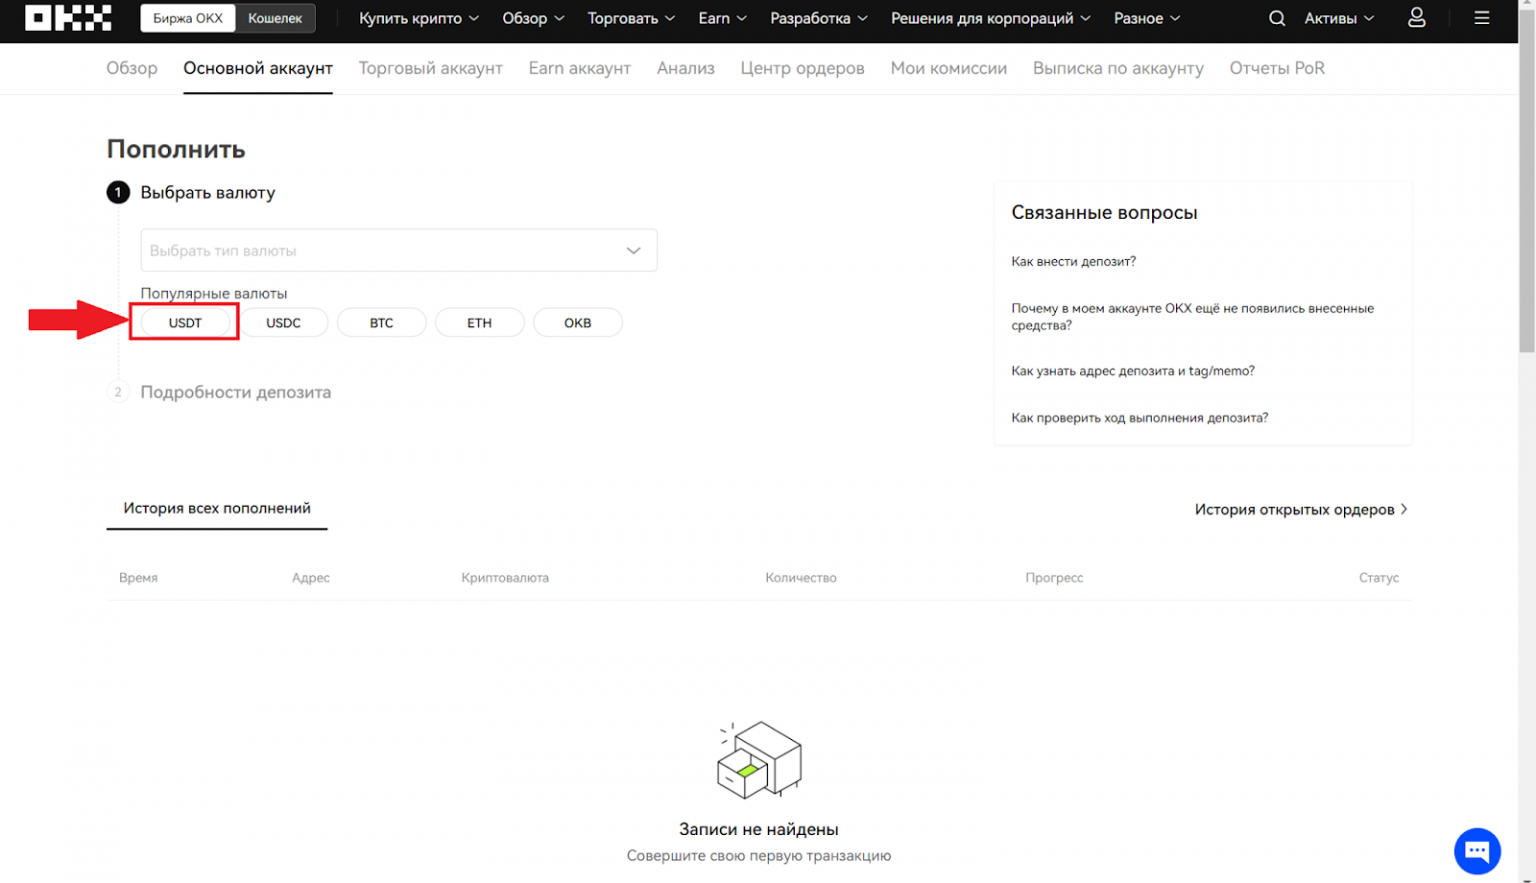Select BTC popular currency
The width and height of the screenshot is (1536, 883).
pyautogui.click(x=381, y=323)
